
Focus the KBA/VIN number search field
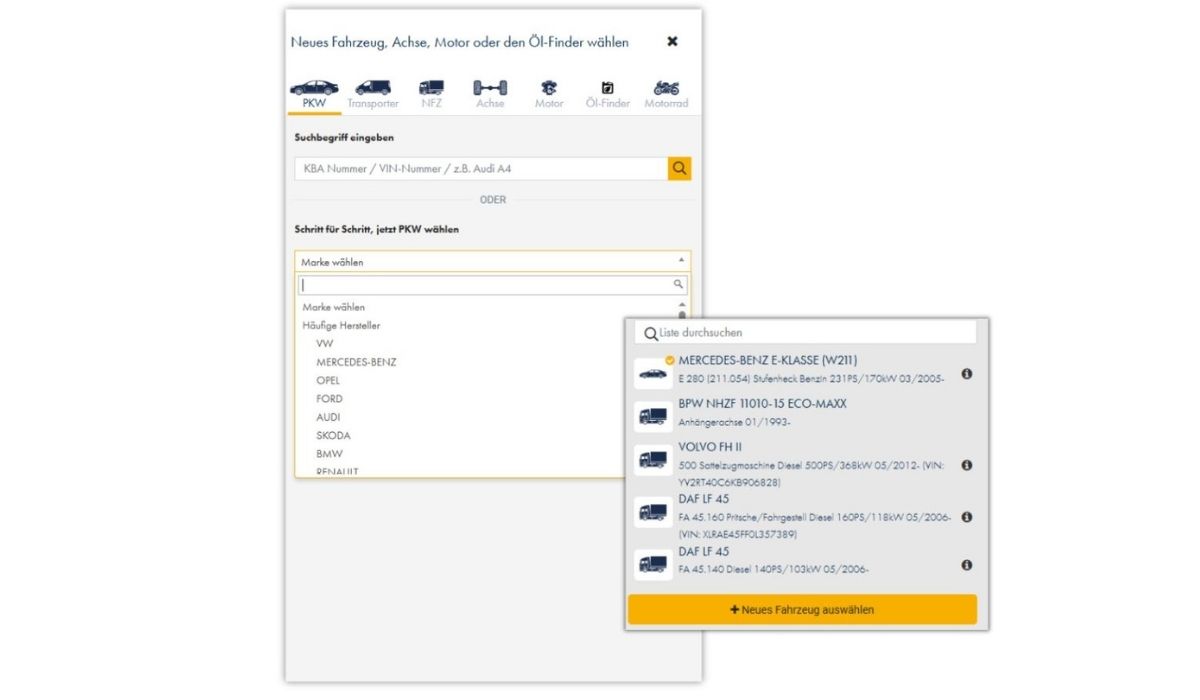481,169
